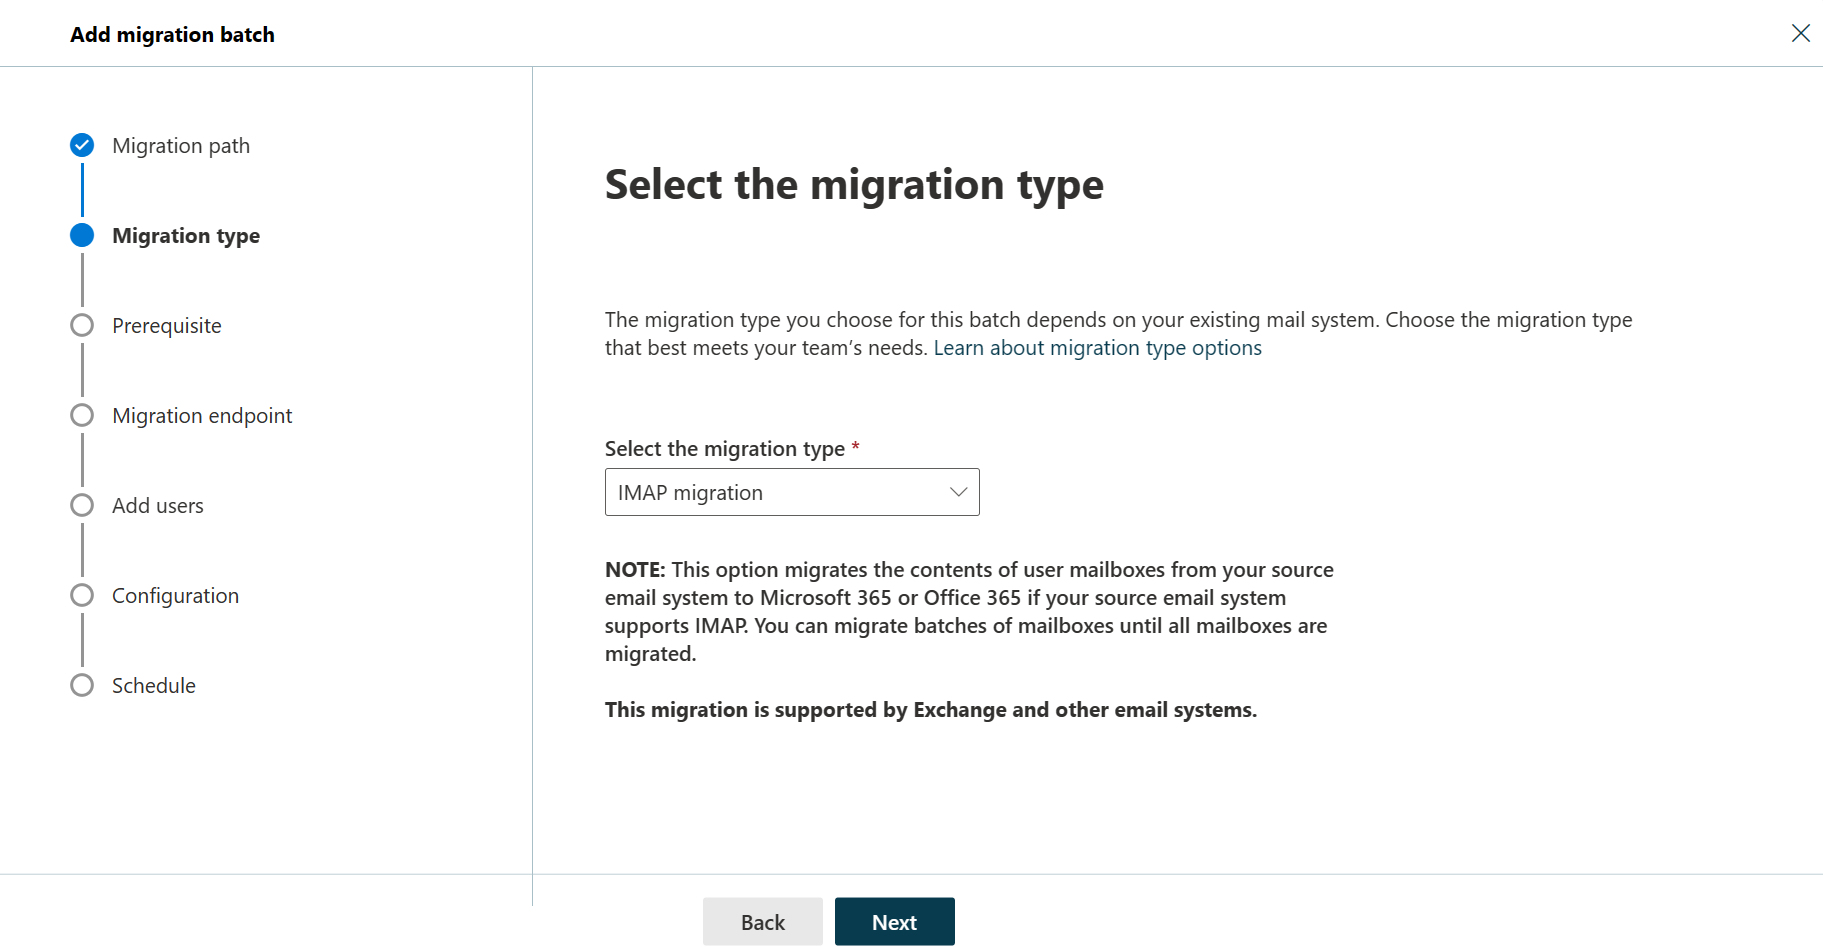Click the dropdown chevron next to IMAP migration
This screenshot has height=947, width=1823.
[x=957, y=491]
